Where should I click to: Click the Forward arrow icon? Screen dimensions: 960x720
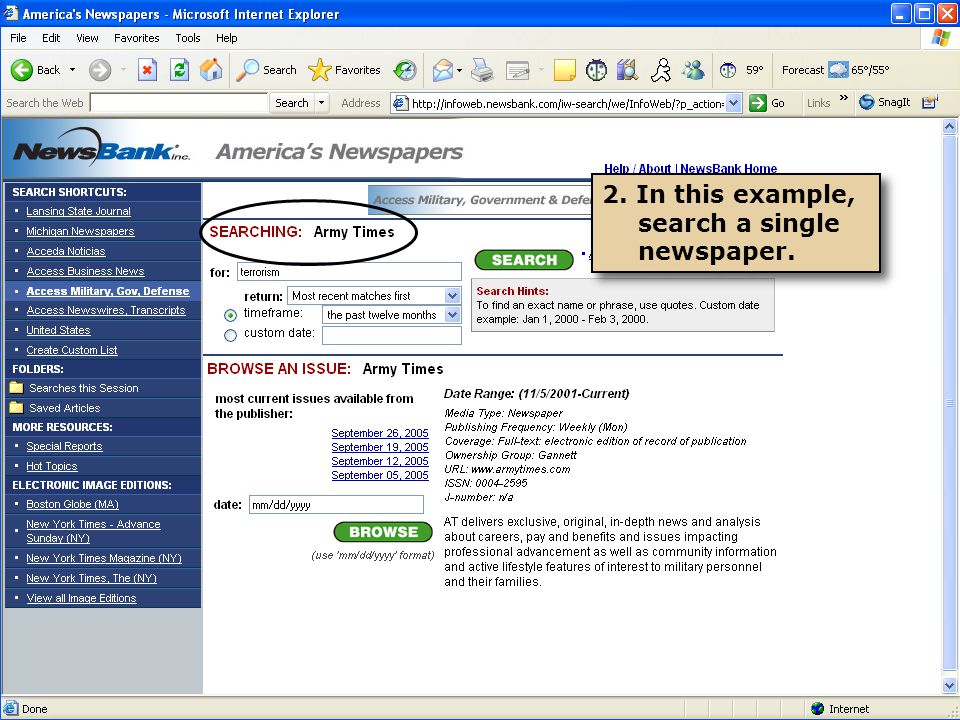100,70
